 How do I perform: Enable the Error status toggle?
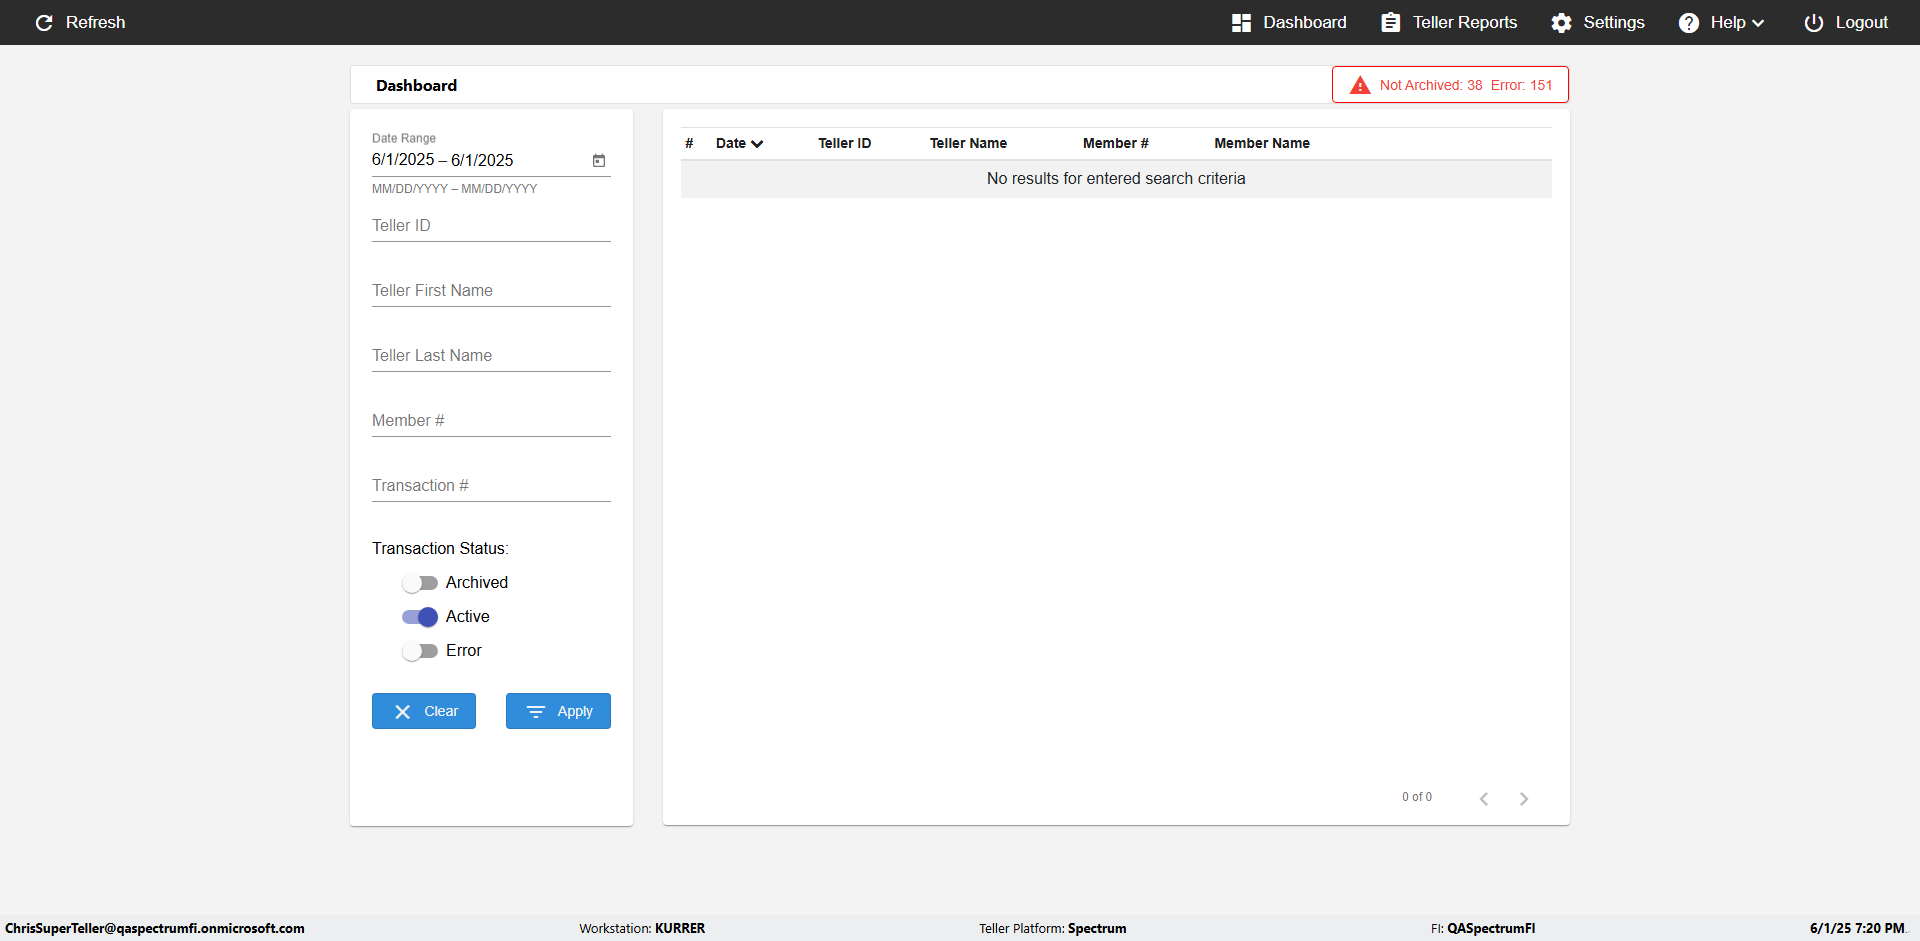coord(420,651)
